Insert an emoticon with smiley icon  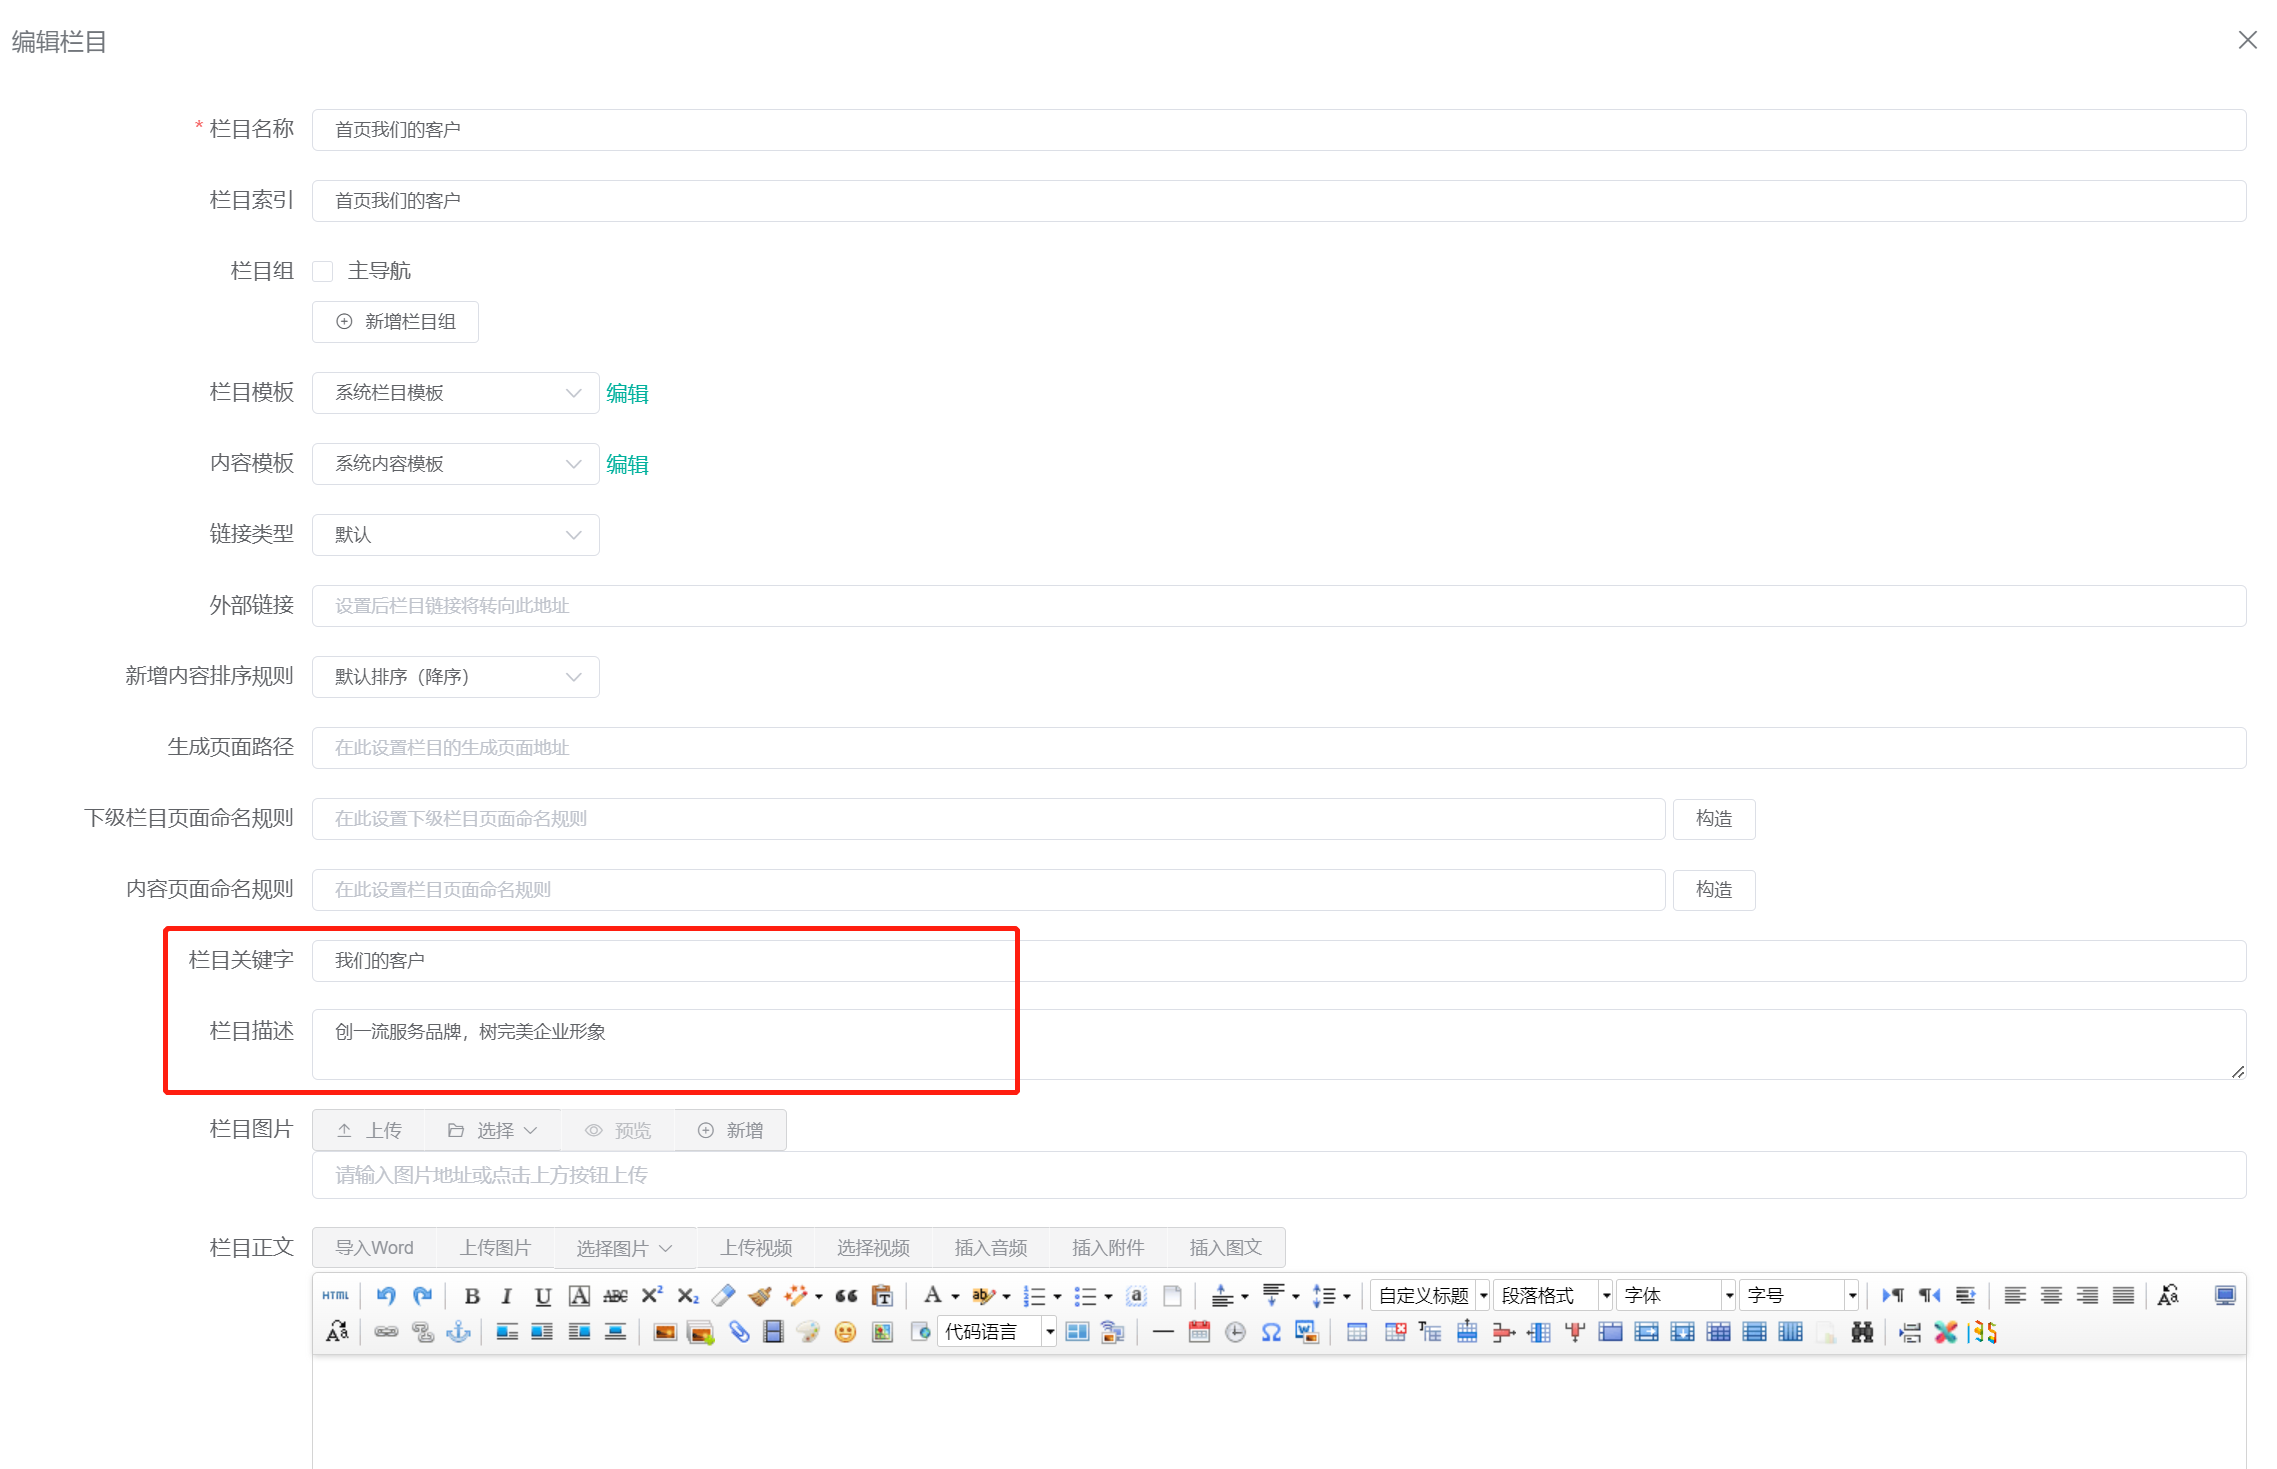tap(845, 1332)
